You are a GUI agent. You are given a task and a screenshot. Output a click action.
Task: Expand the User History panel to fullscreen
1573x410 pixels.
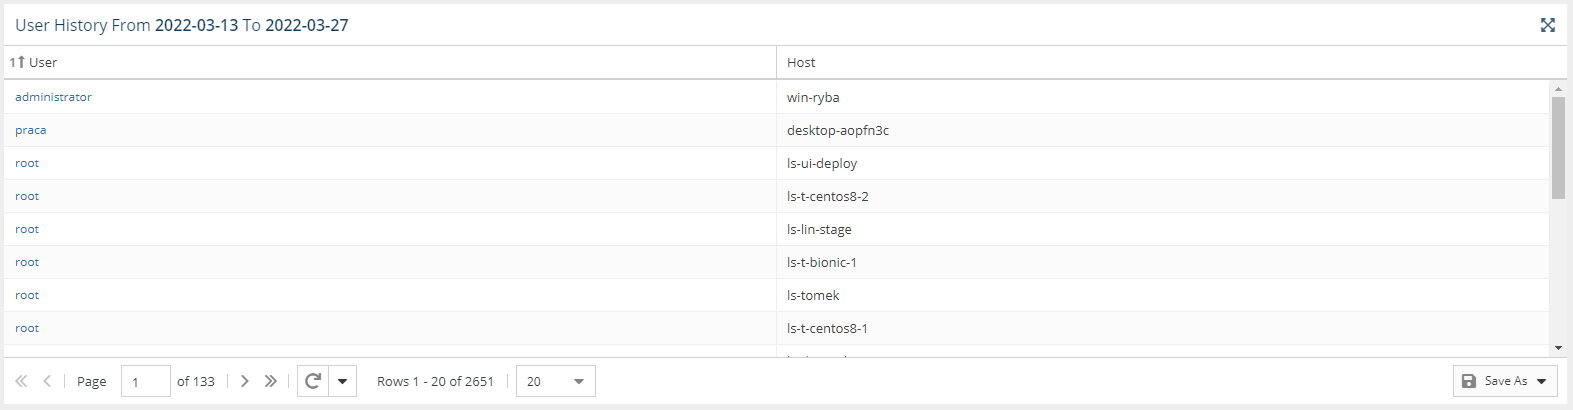(x=1547, y=25)
